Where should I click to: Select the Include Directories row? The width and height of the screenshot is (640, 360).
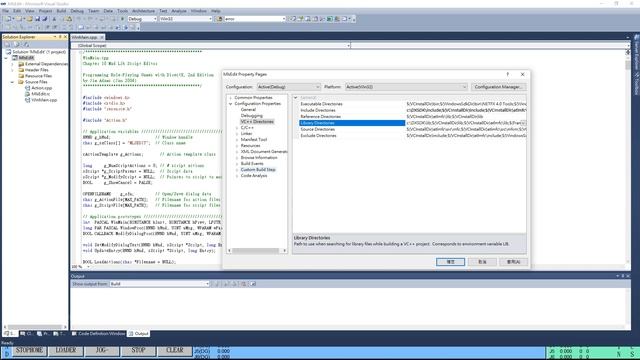click(413, 110)
